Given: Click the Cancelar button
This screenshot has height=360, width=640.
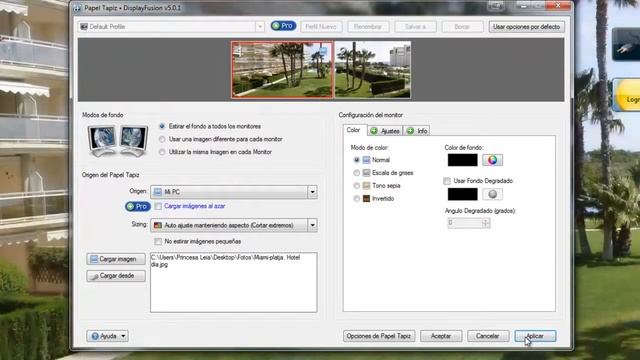Looking at the screenshot, I should tap(488, 336).
